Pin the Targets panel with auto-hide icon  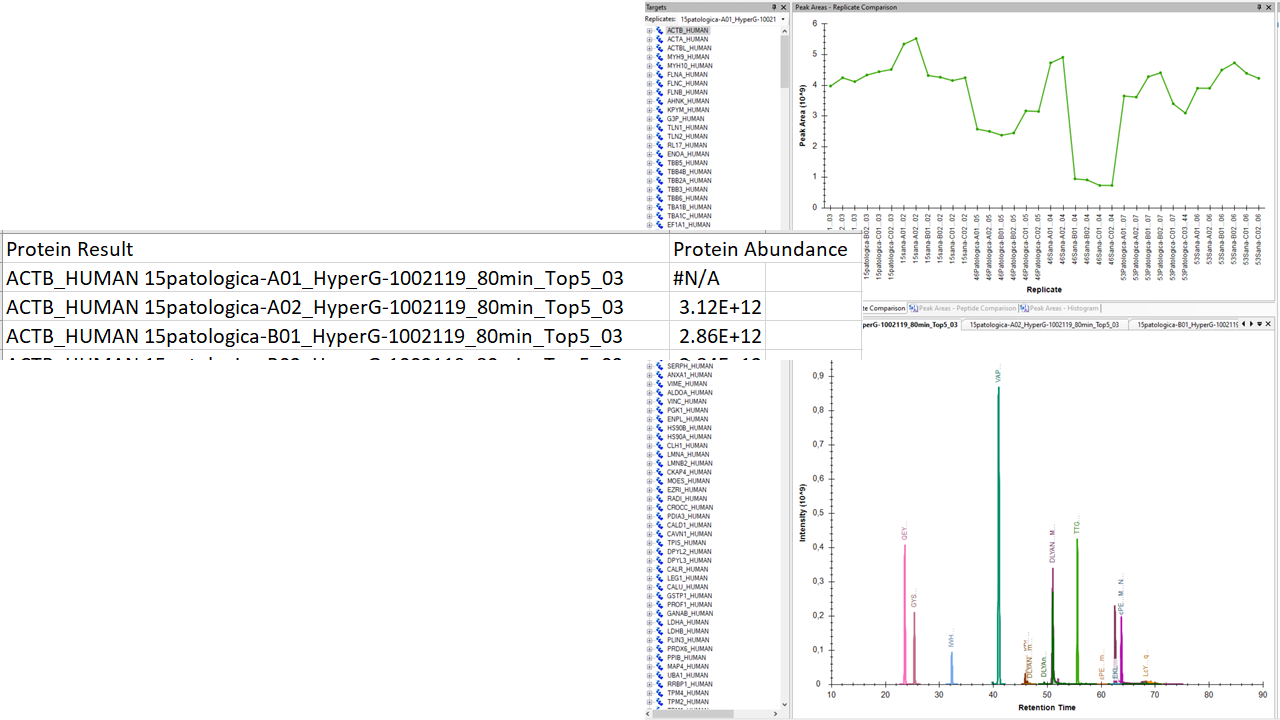[x=774, y=7]
